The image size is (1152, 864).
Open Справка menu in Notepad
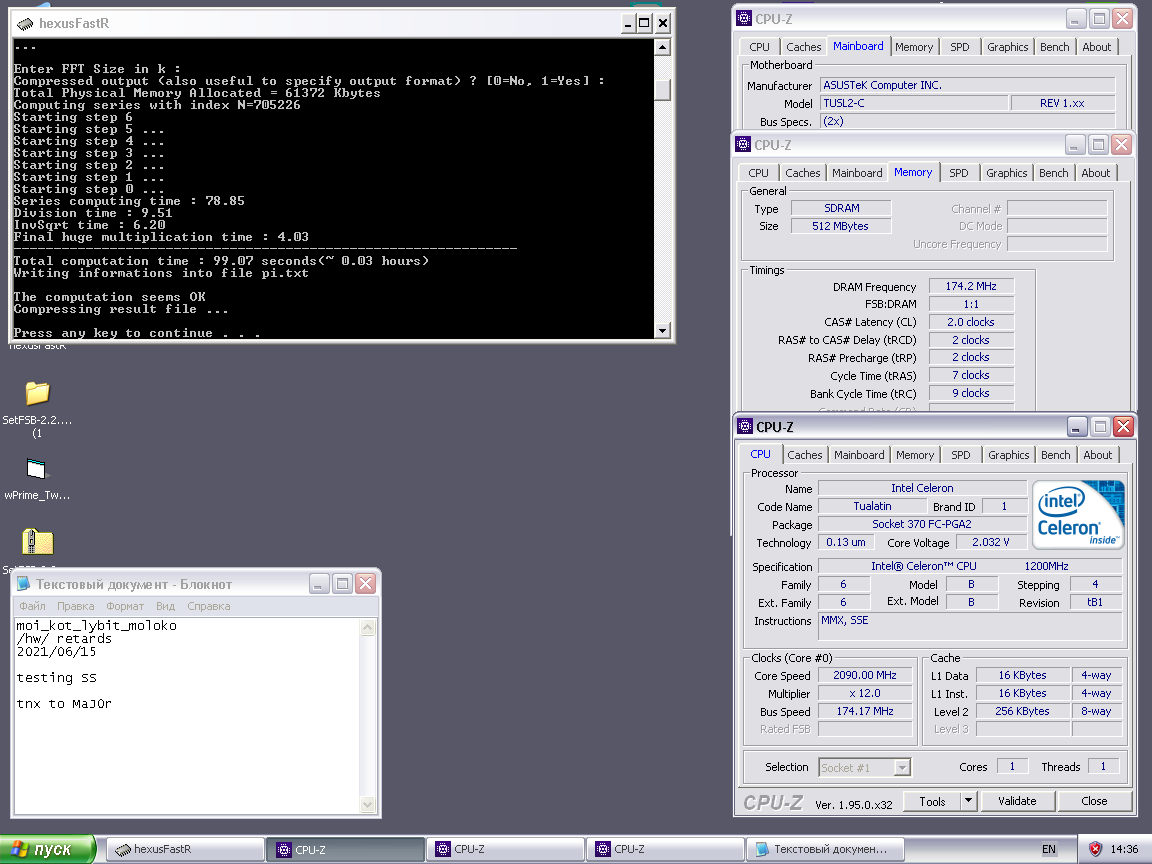(209, 606)
